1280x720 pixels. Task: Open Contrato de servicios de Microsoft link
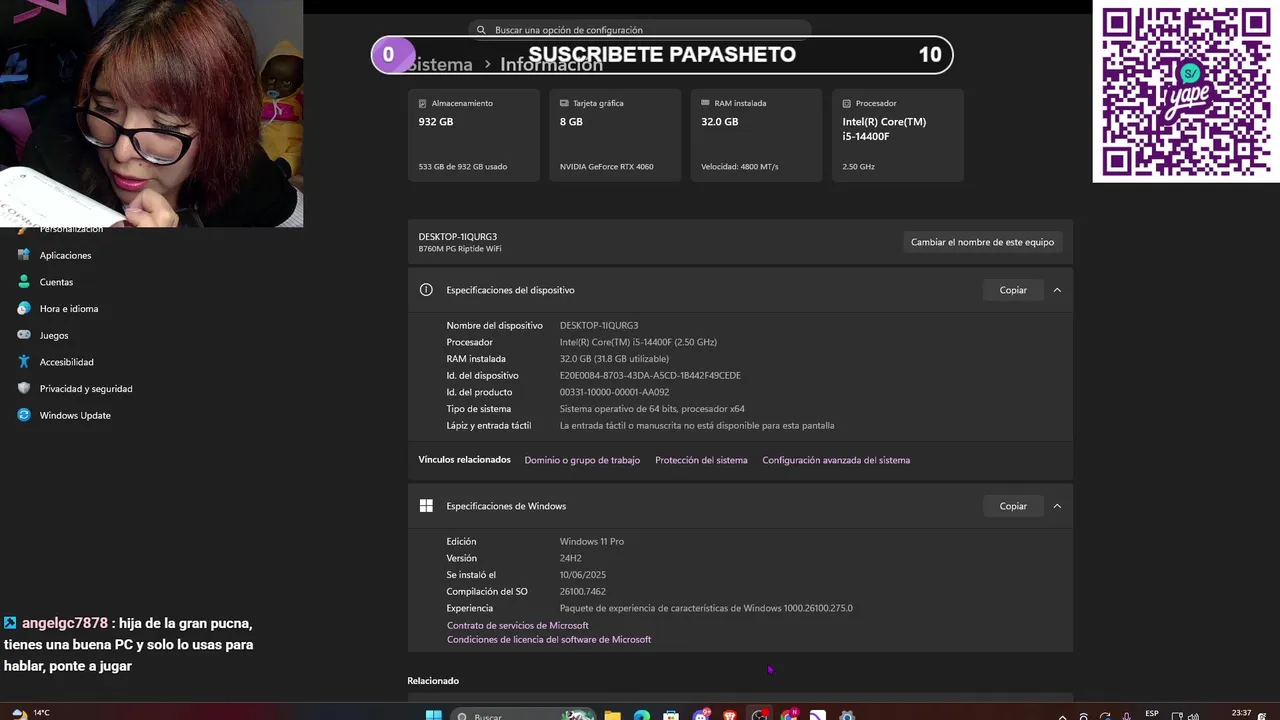click(518, 625)
